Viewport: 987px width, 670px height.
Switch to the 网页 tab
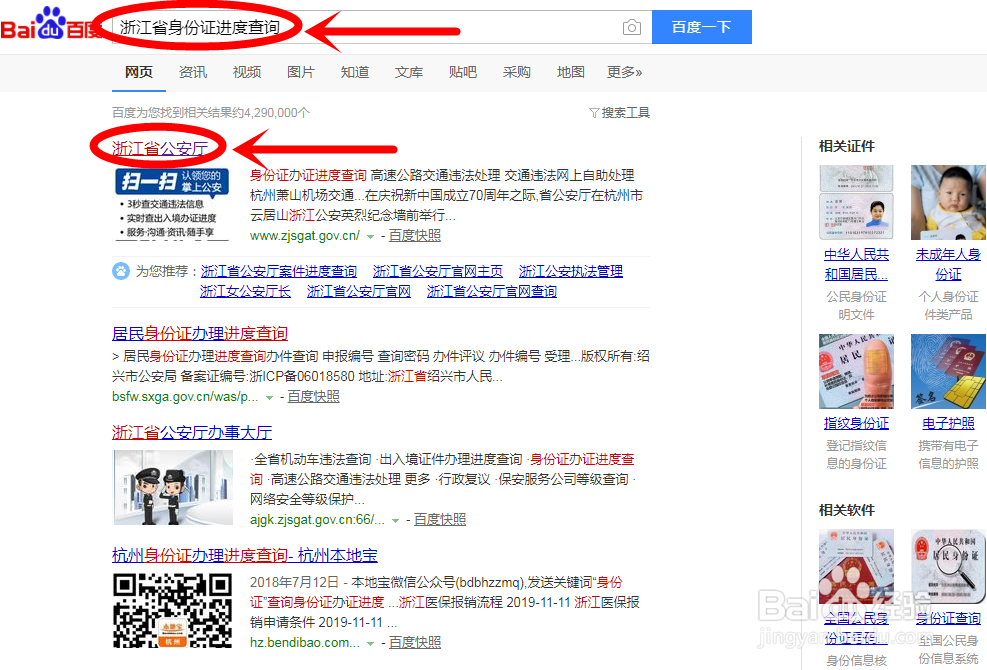pyautogui.click(x=138, y=72)
